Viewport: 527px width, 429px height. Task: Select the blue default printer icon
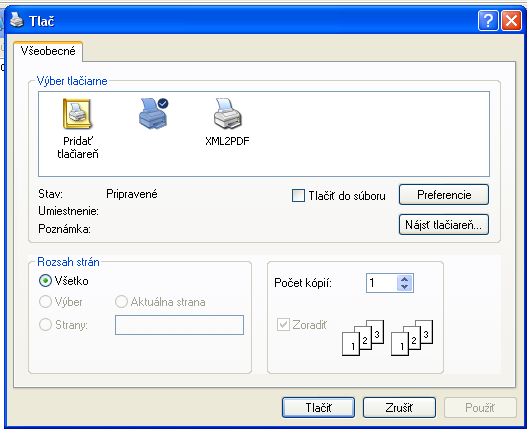[154, 114]
